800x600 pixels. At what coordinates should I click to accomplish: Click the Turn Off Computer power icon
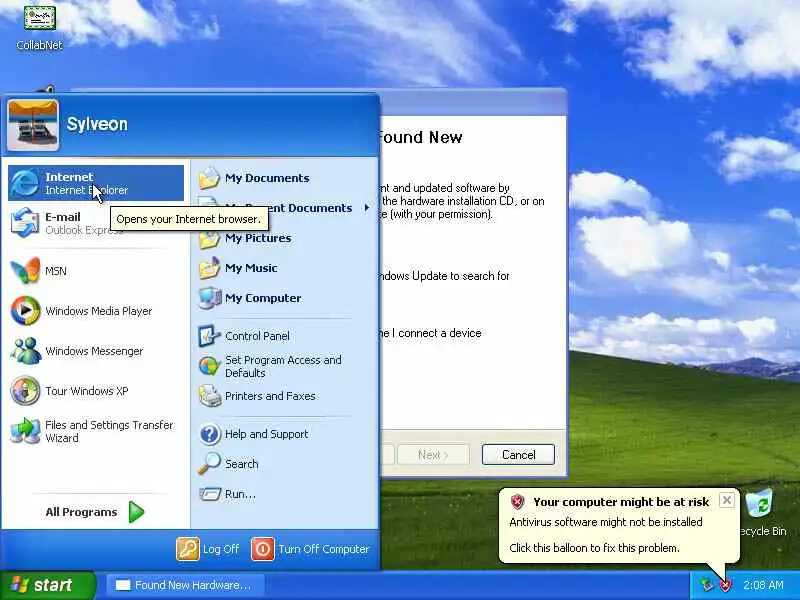[263, 549]
